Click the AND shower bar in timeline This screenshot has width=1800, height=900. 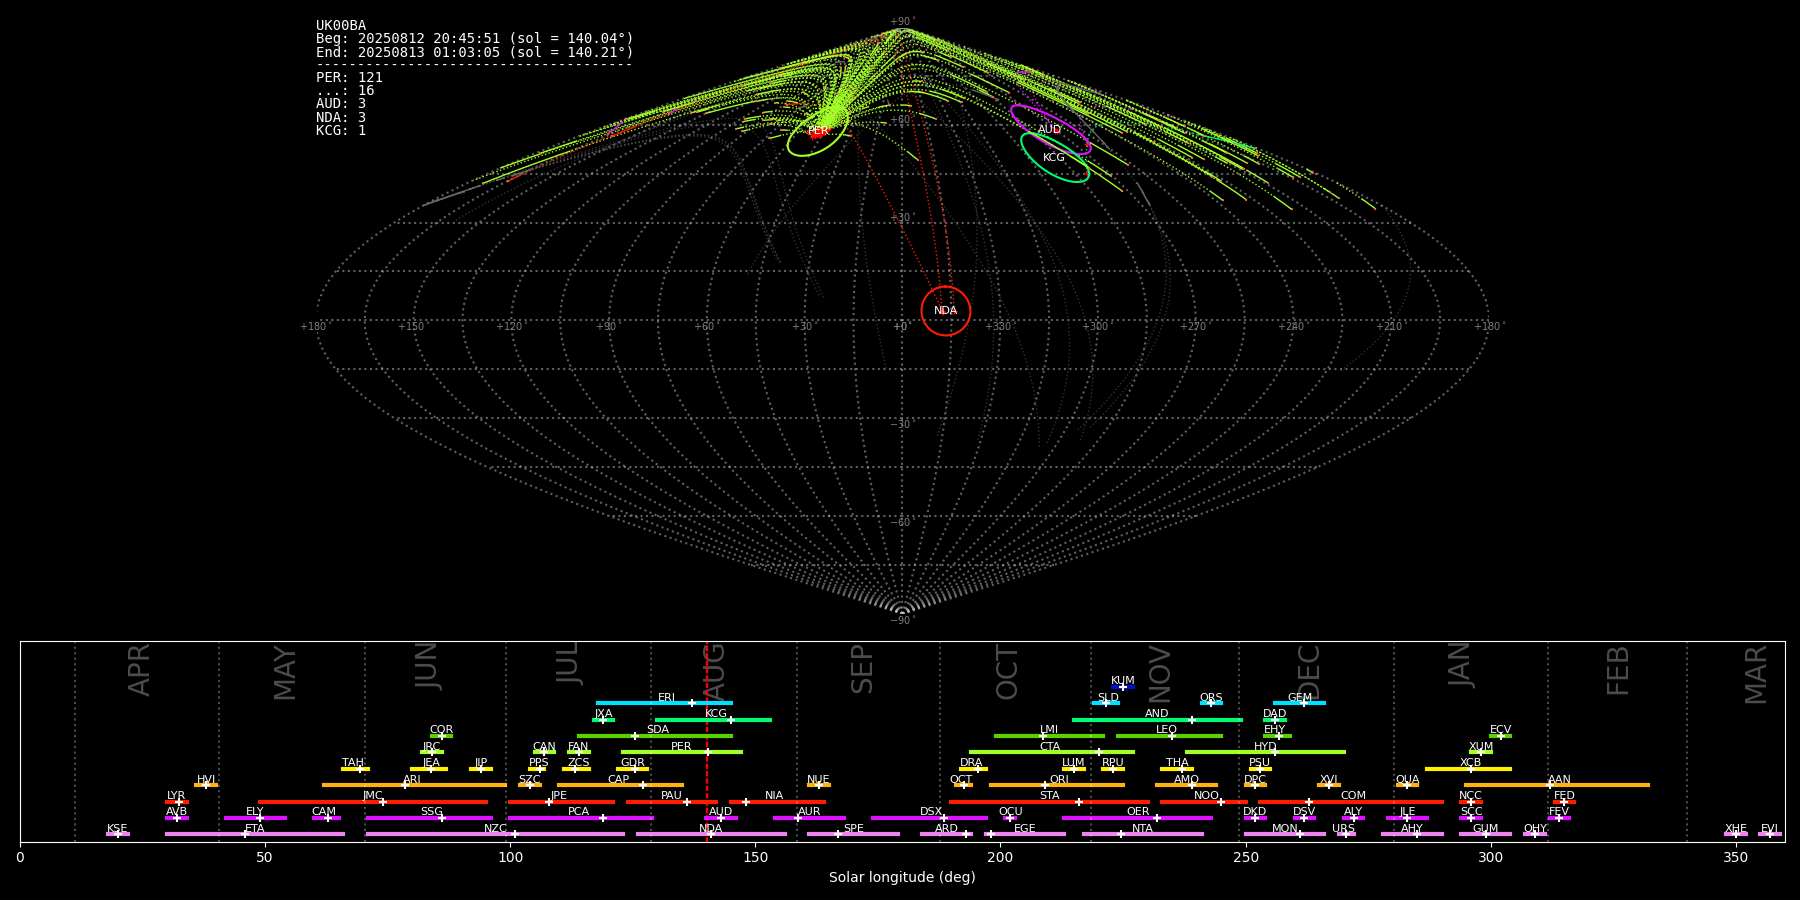coord(1157,719)
